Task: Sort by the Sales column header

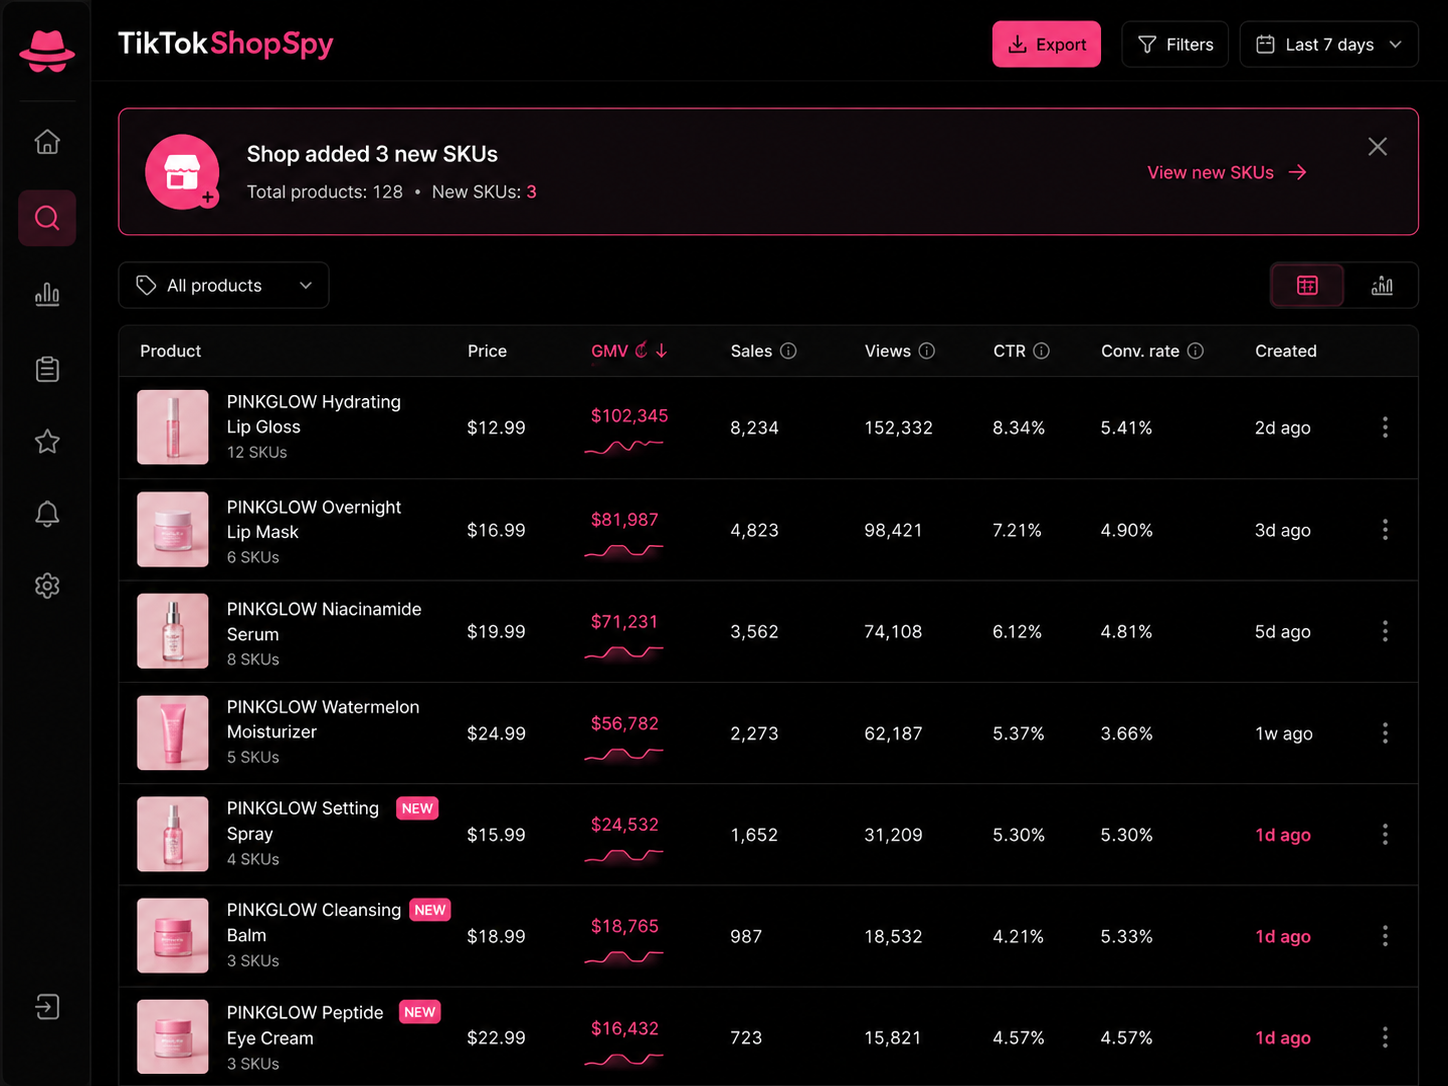Action: click(x=751, y=351)
